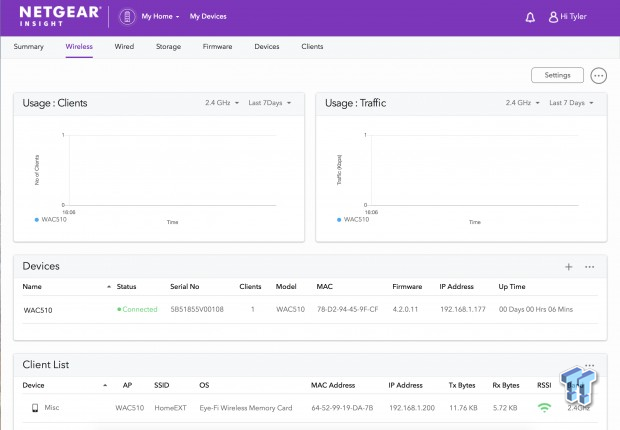This screenshot has width=620, height=430.
Task: Open the user profile icon
Action: 553,17
